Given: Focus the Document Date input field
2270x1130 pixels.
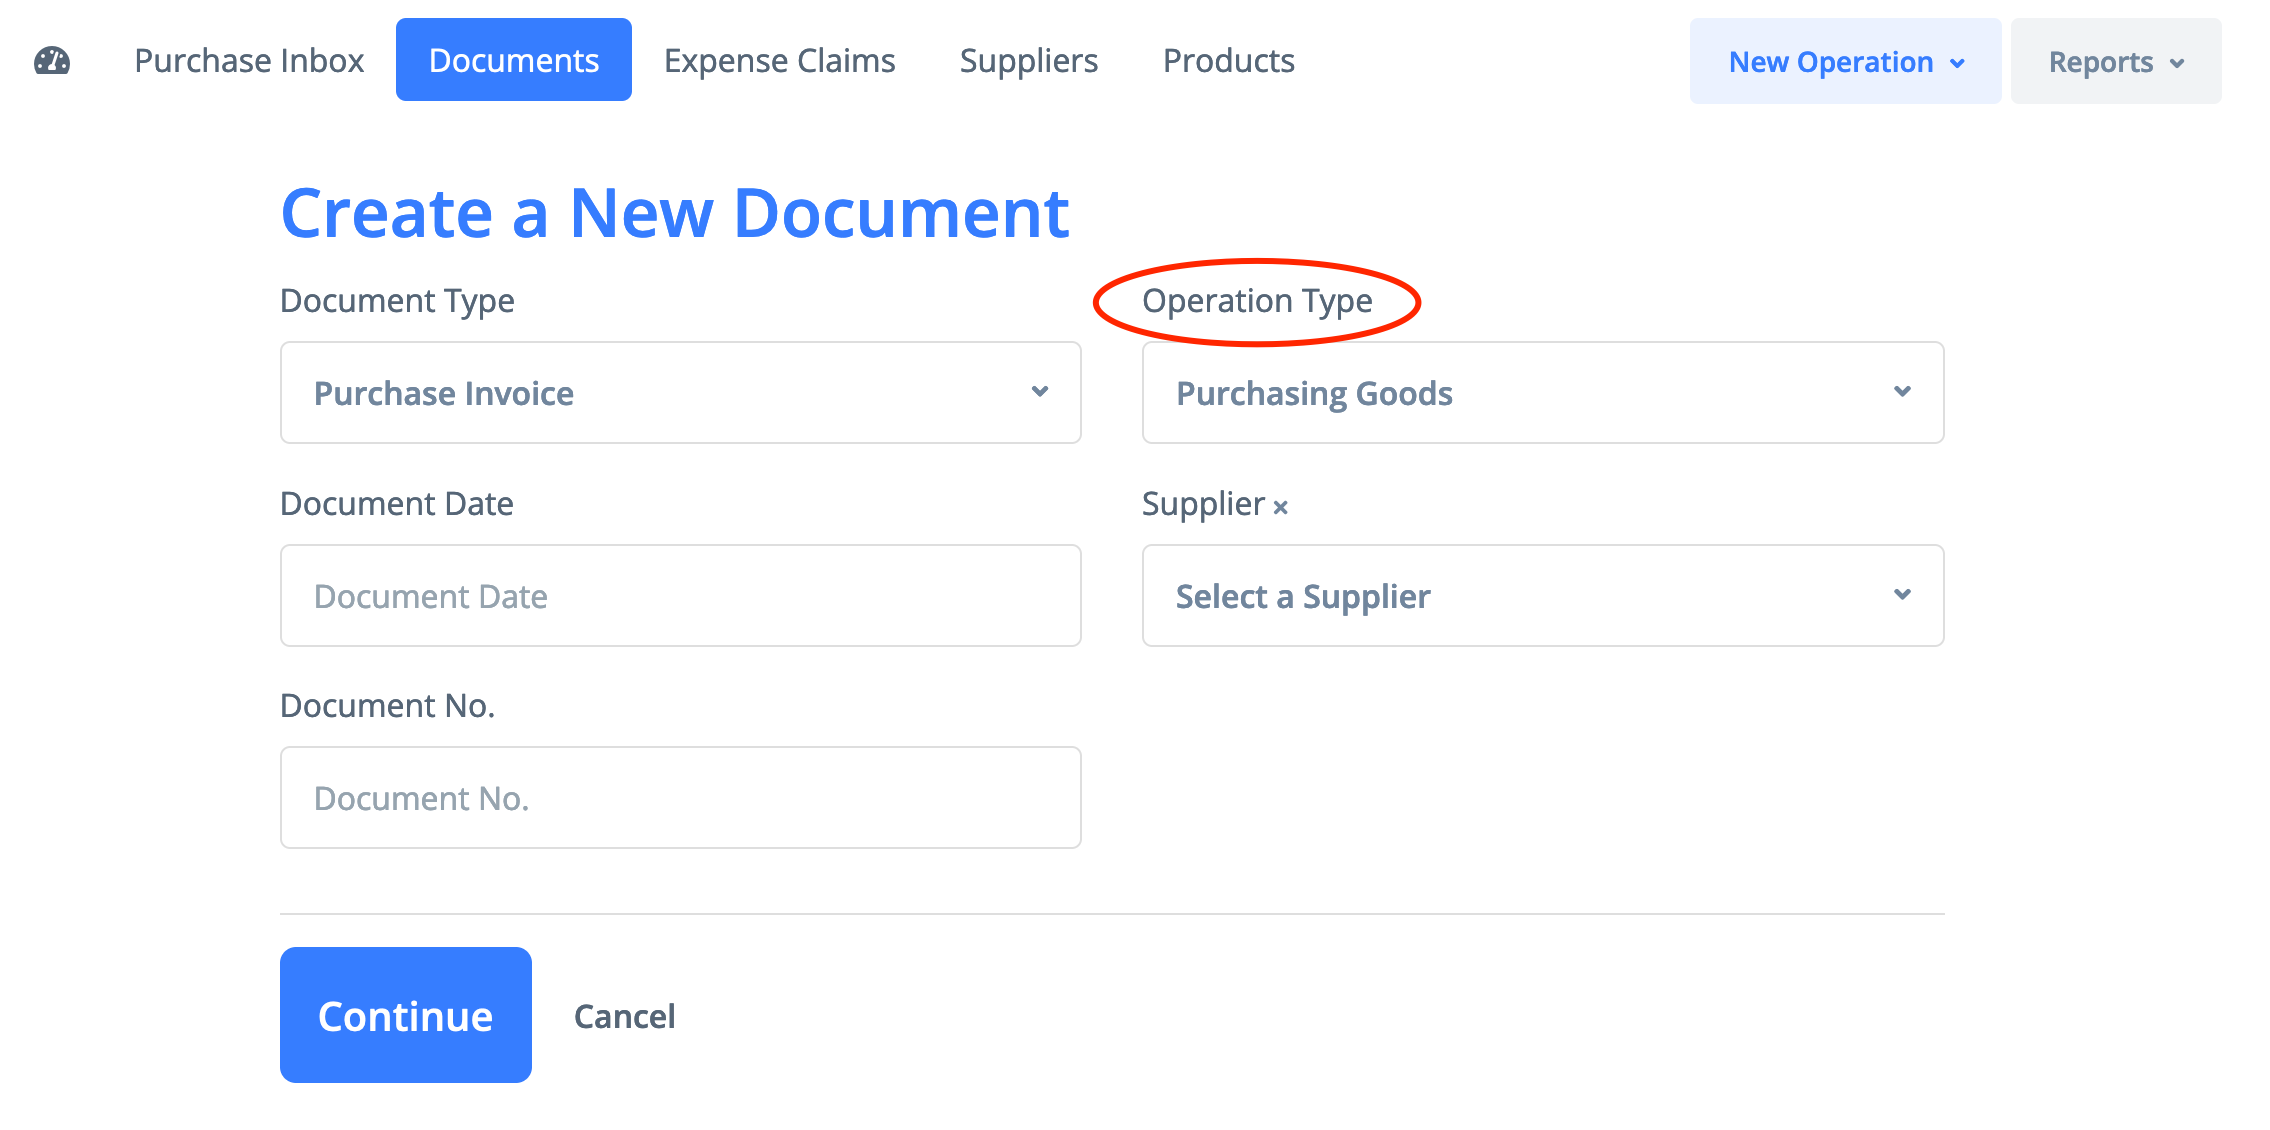Looking at the screenshot, I should [680, 596].
